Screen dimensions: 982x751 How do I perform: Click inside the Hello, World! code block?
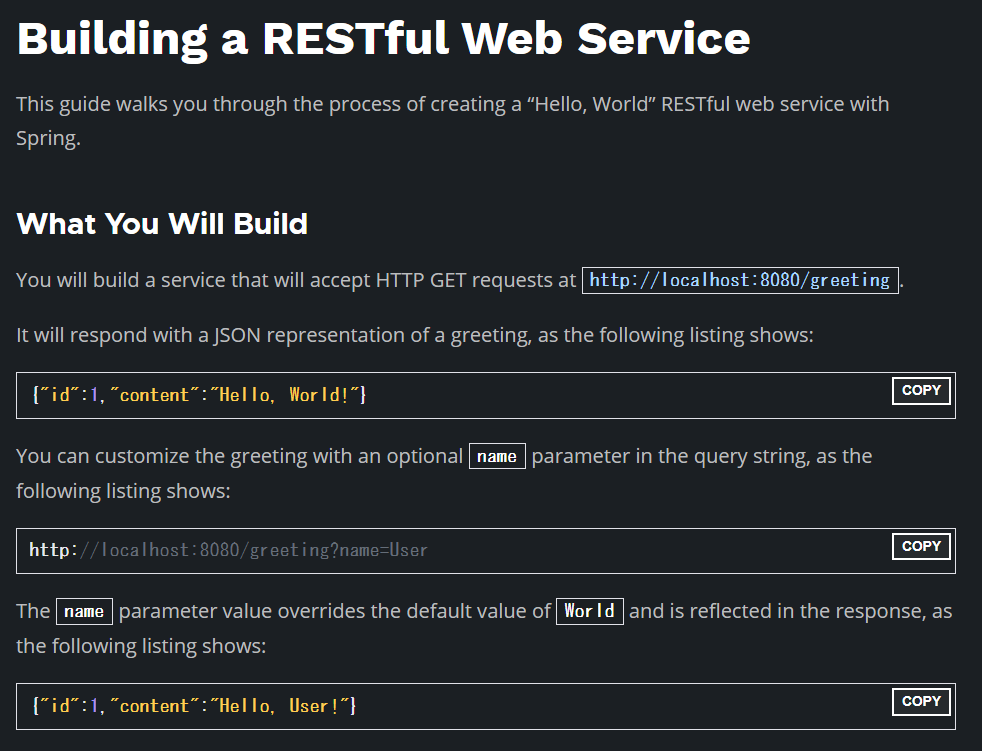600,395
